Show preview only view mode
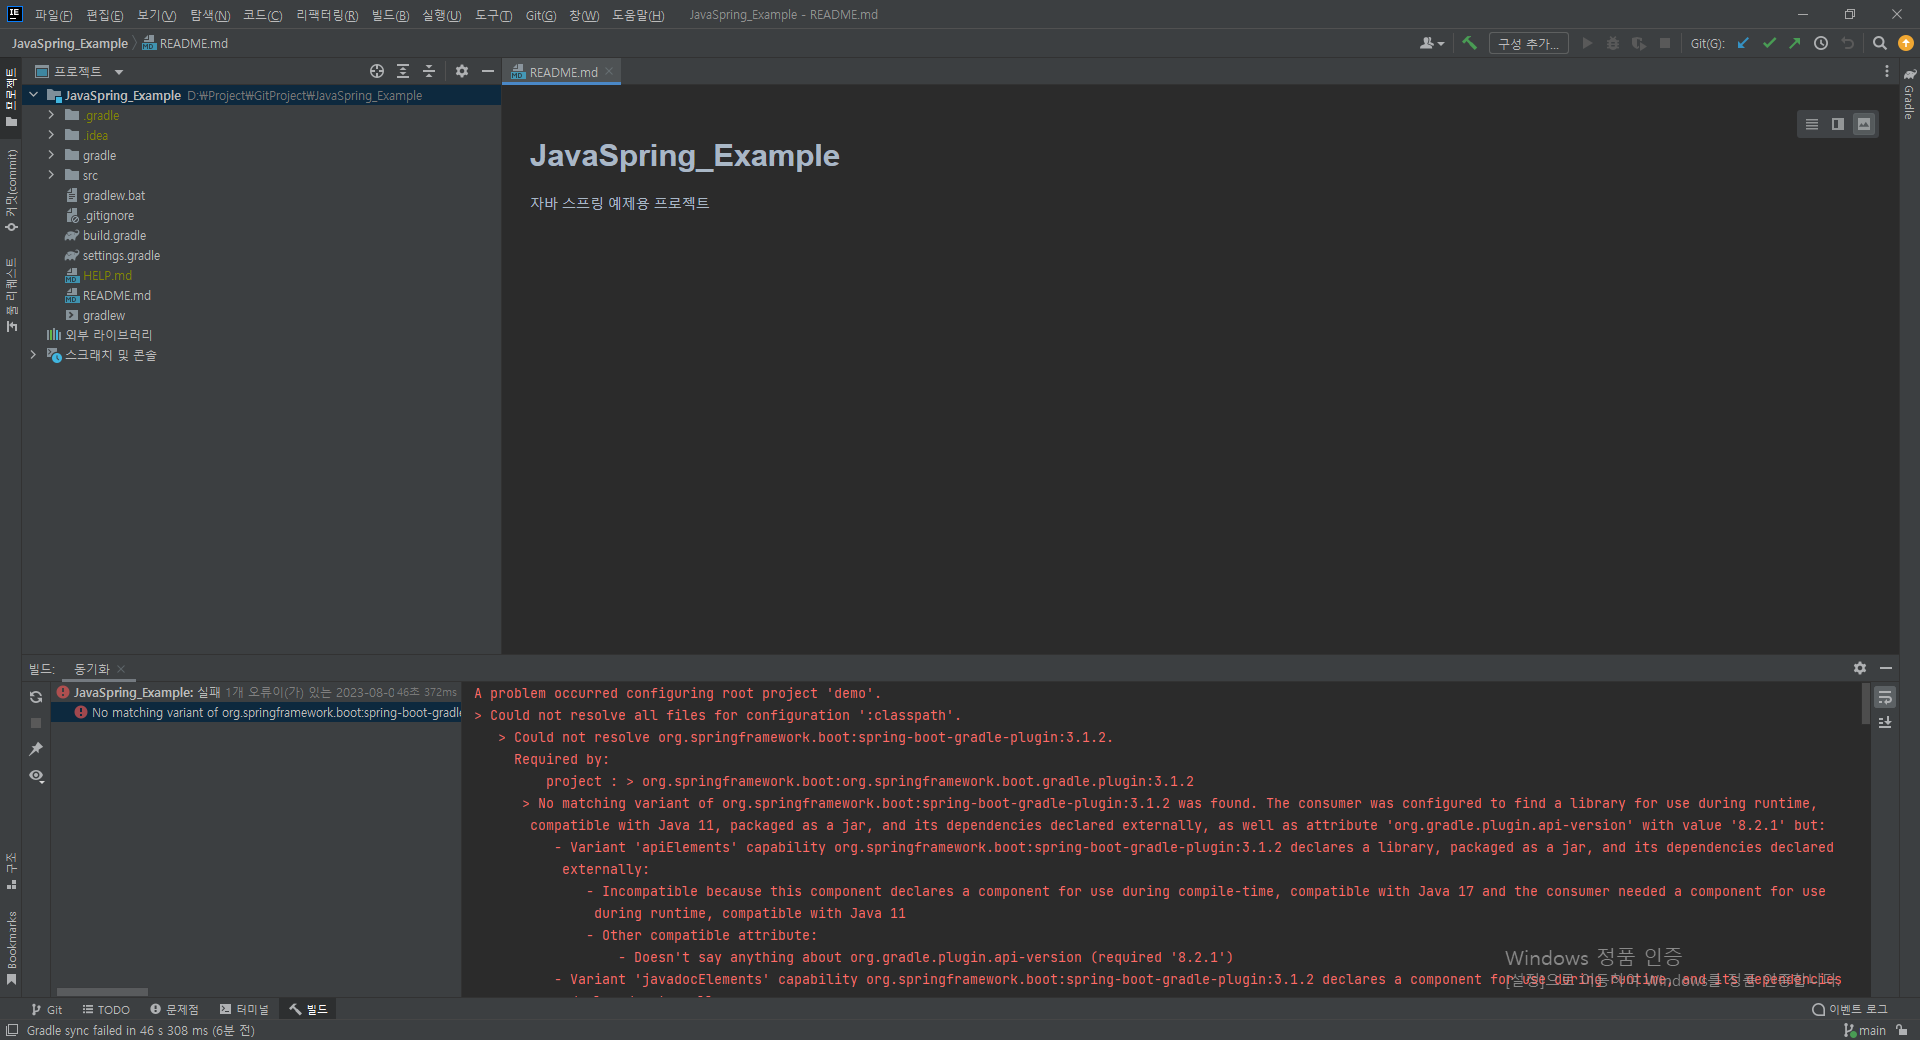Viewport: 1920px width, 1040px height. [1863, 124]
